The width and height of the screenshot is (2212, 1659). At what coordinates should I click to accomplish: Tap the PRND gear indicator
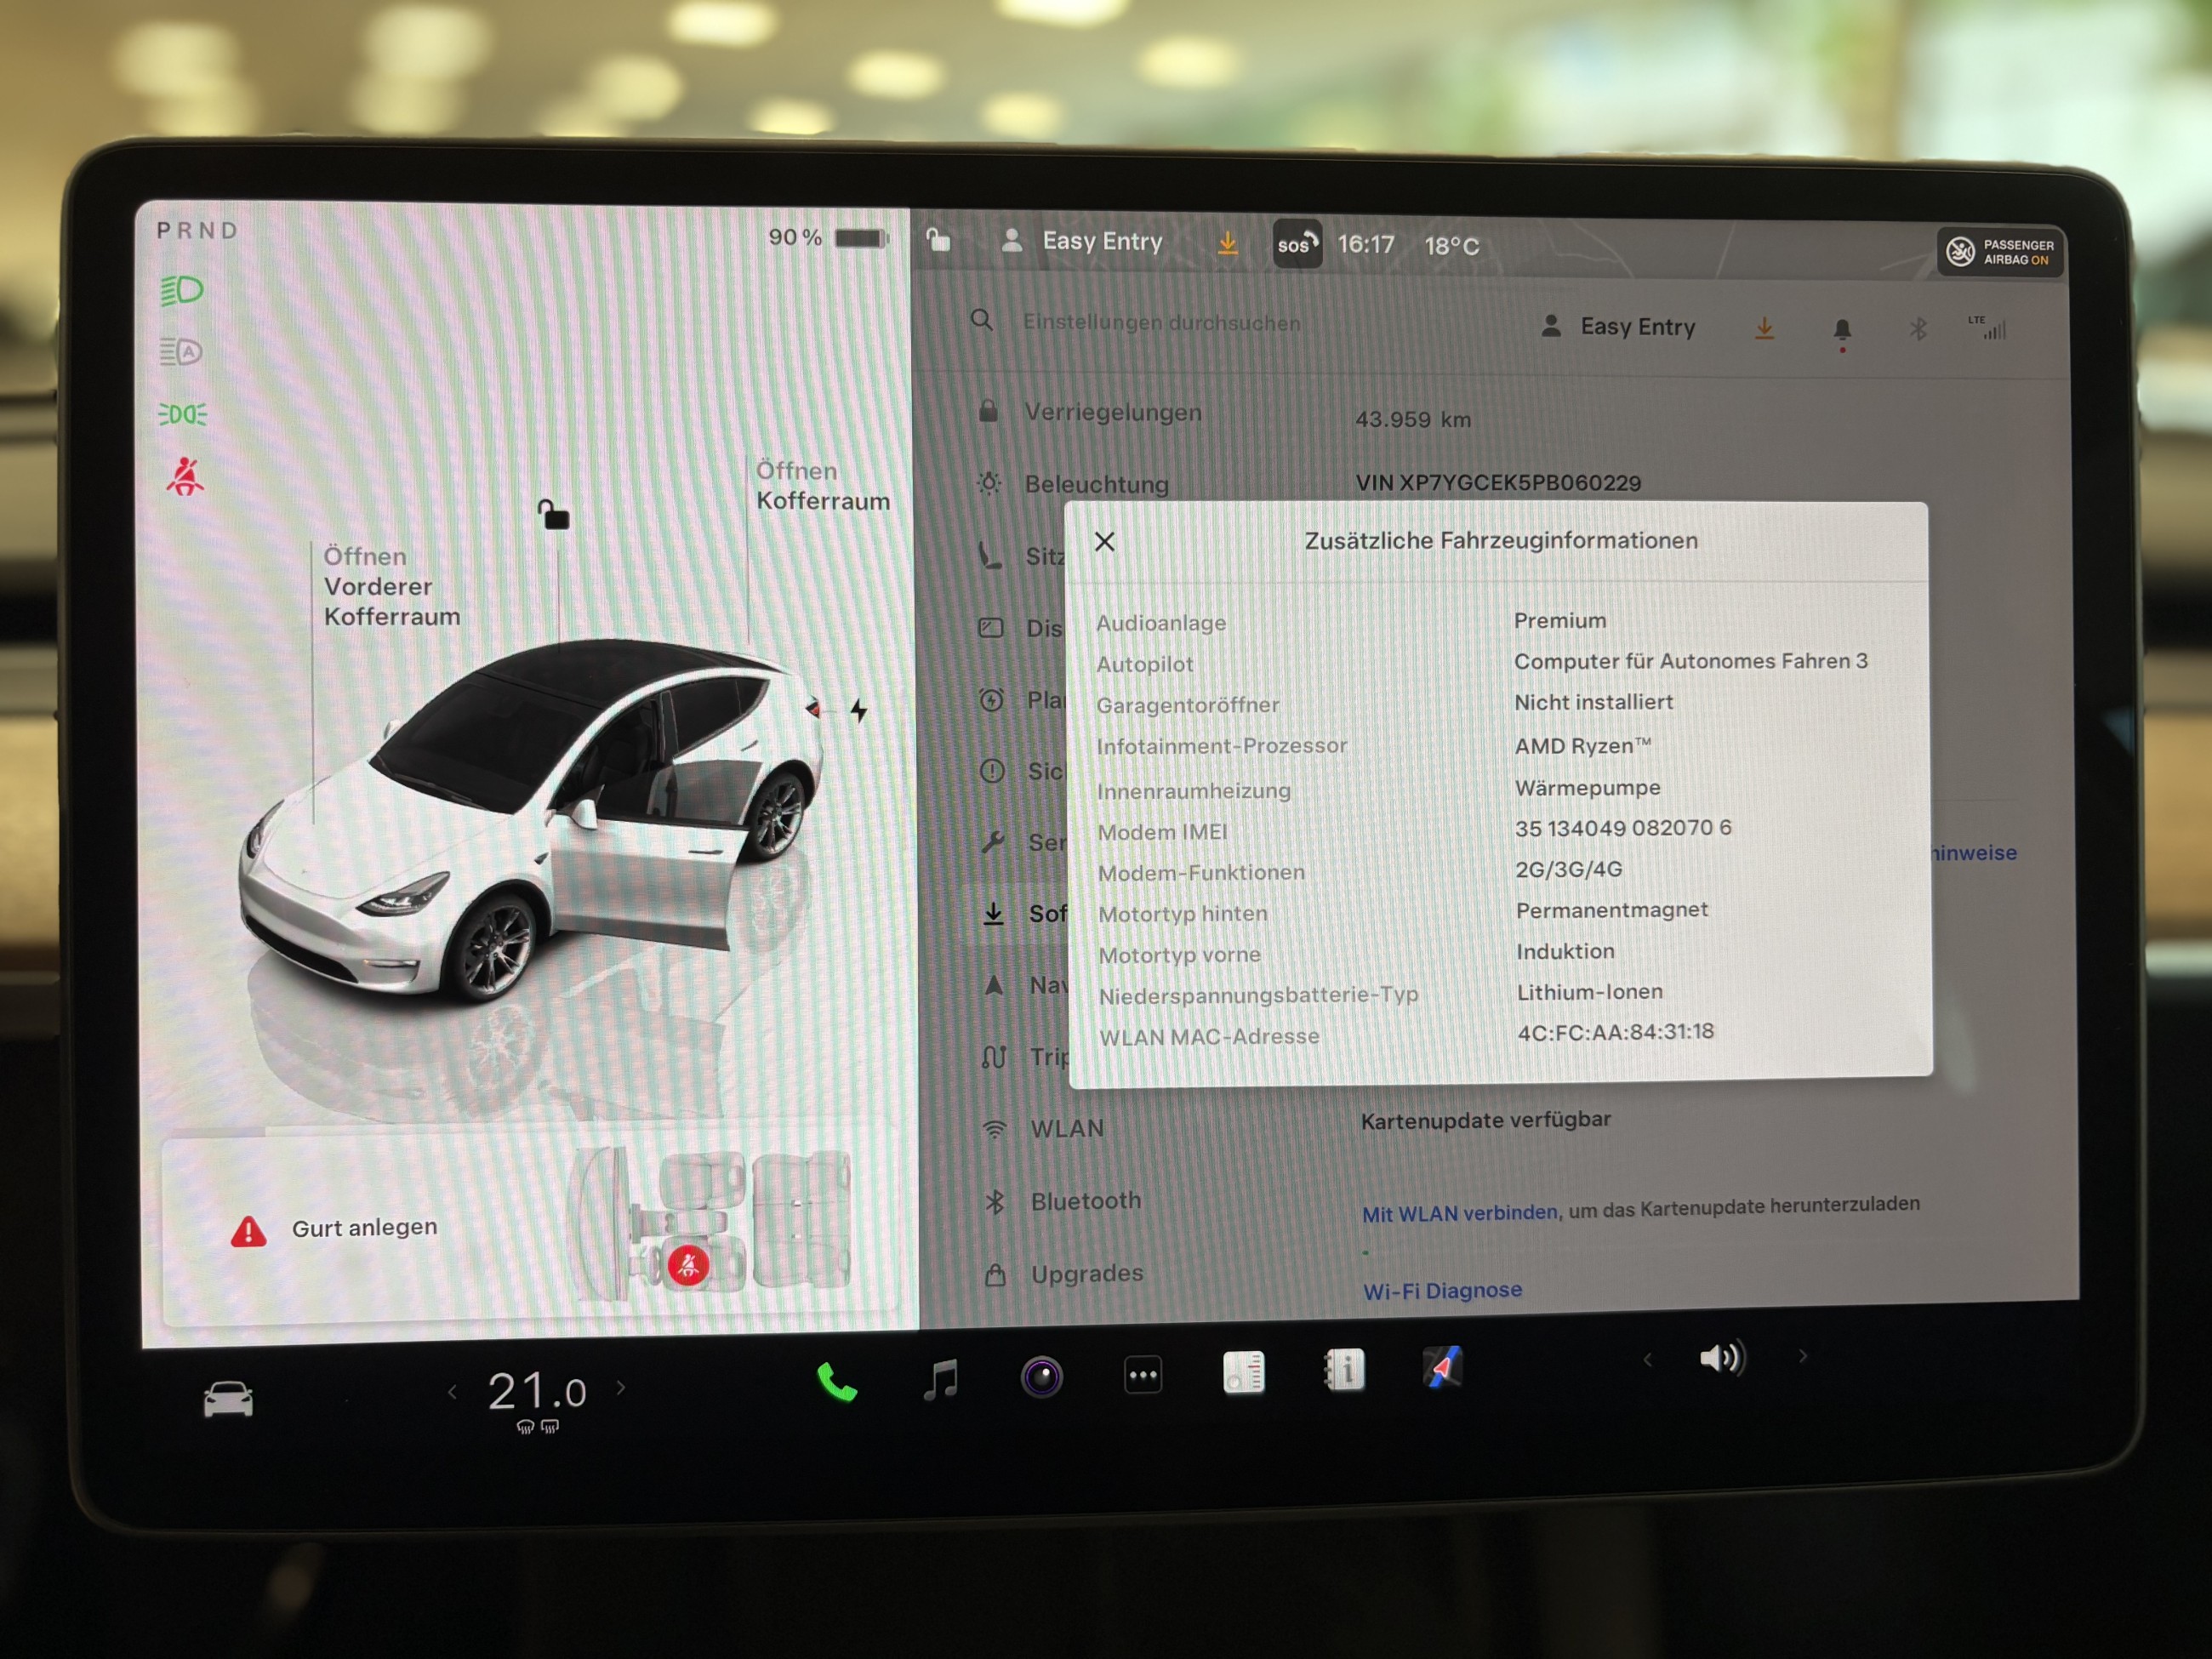click(x=197, y=231)
